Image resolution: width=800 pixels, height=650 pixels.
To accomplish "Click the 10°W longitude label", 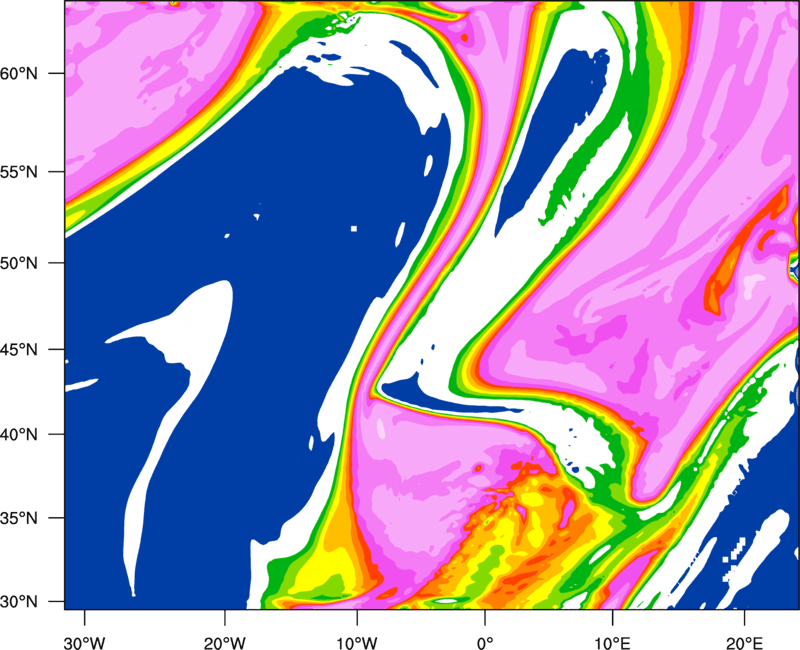I will [x=357, y=643].
